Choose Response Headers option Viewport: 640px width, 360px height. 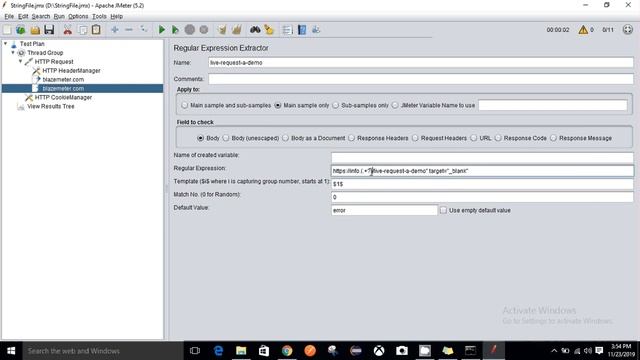352,138
